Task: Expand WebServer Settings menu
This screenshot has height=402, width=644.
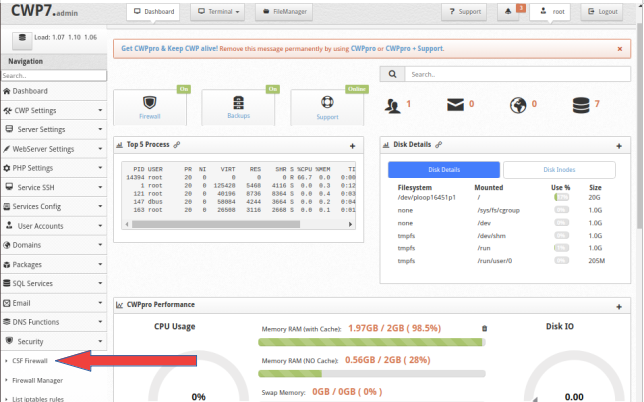Action: 54,149
